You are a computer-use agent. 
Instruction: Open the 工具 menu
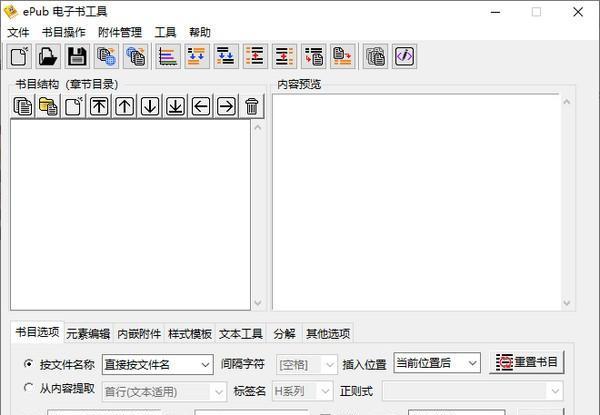pos(165,32)
